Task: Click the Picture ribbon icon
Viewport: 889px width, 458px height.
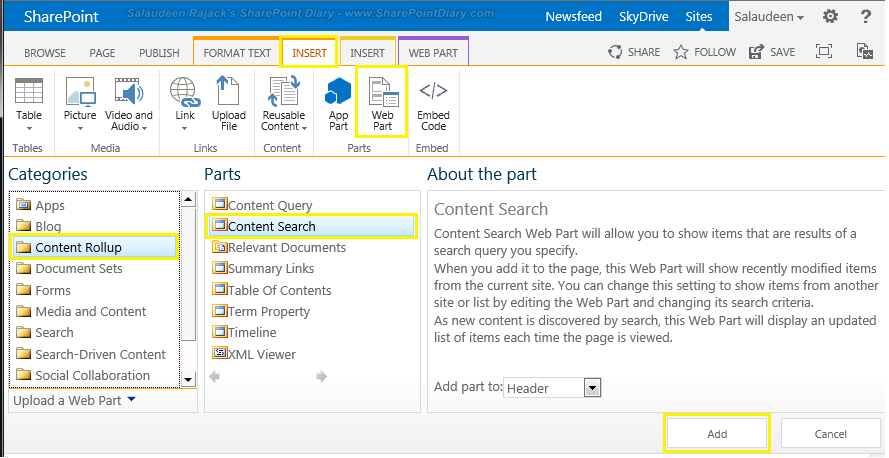Action: tap(80, 91)
